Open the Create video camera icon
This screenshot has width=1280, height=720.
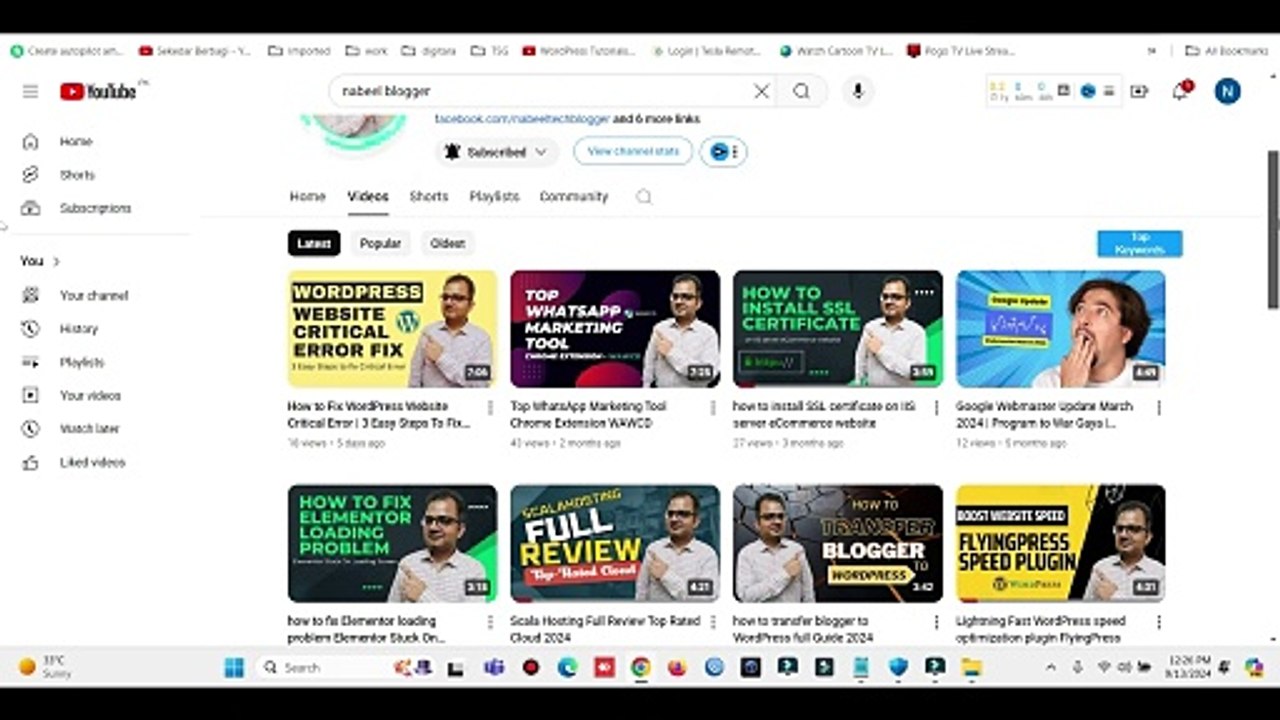(1139, 91)
